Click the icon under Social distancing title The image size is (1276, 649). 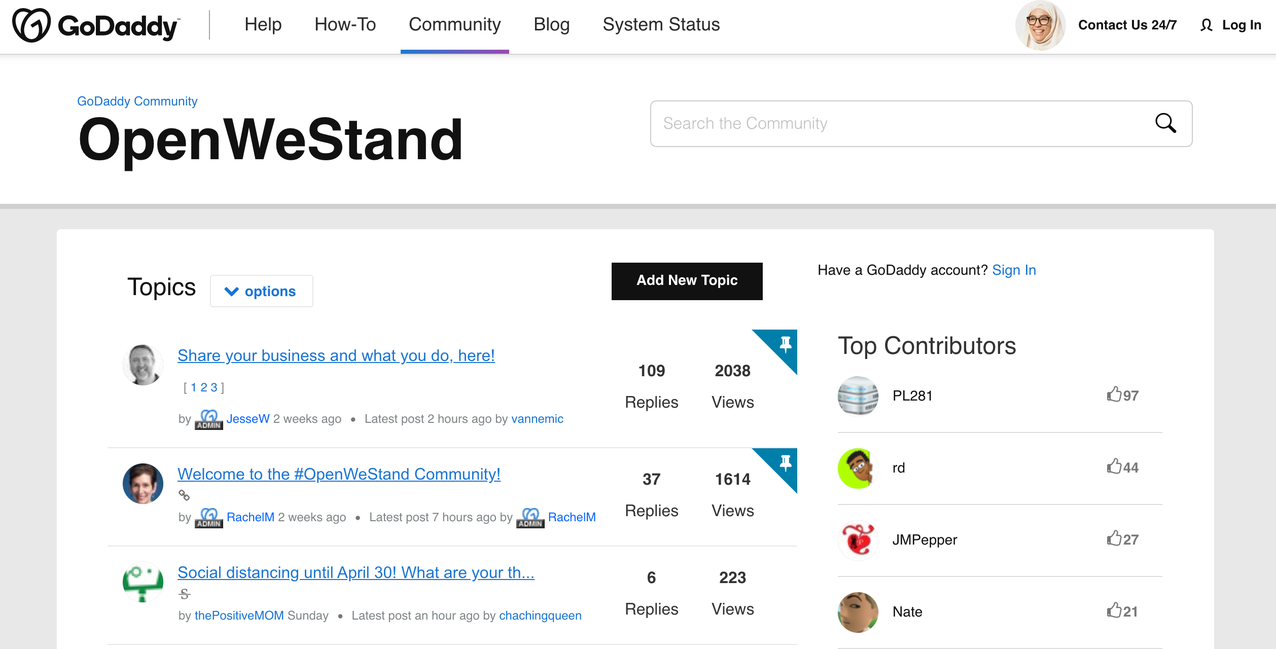pos(184,594)
